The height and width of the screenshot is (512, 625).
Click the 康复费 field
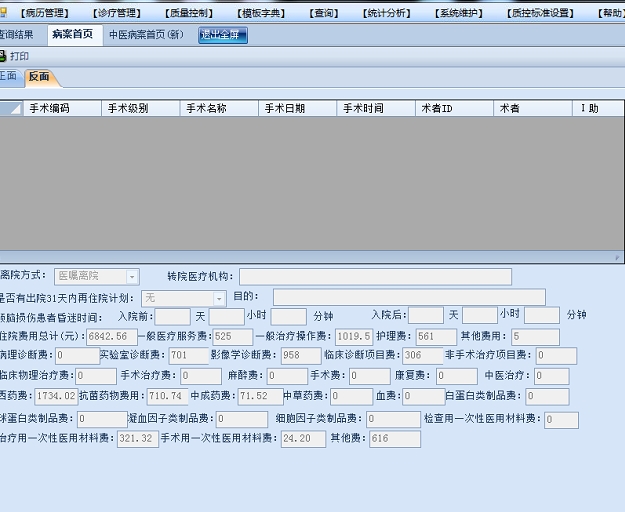[457, 376]
